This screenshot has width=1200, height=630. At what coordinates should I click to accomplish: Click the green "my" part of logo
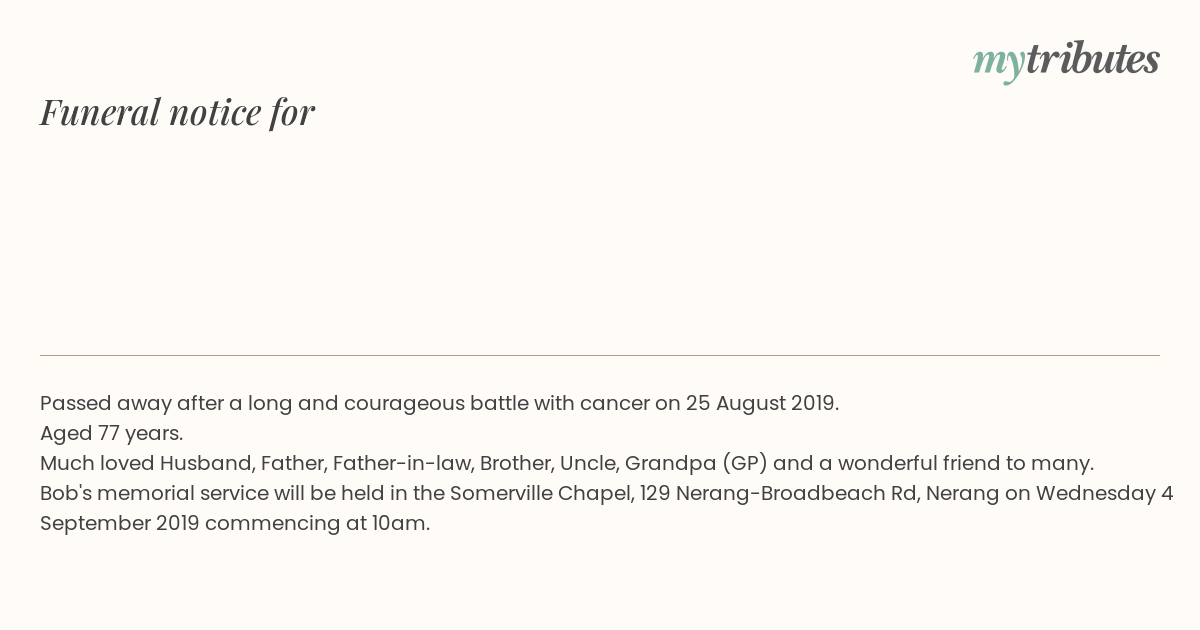tap(998, 63)
